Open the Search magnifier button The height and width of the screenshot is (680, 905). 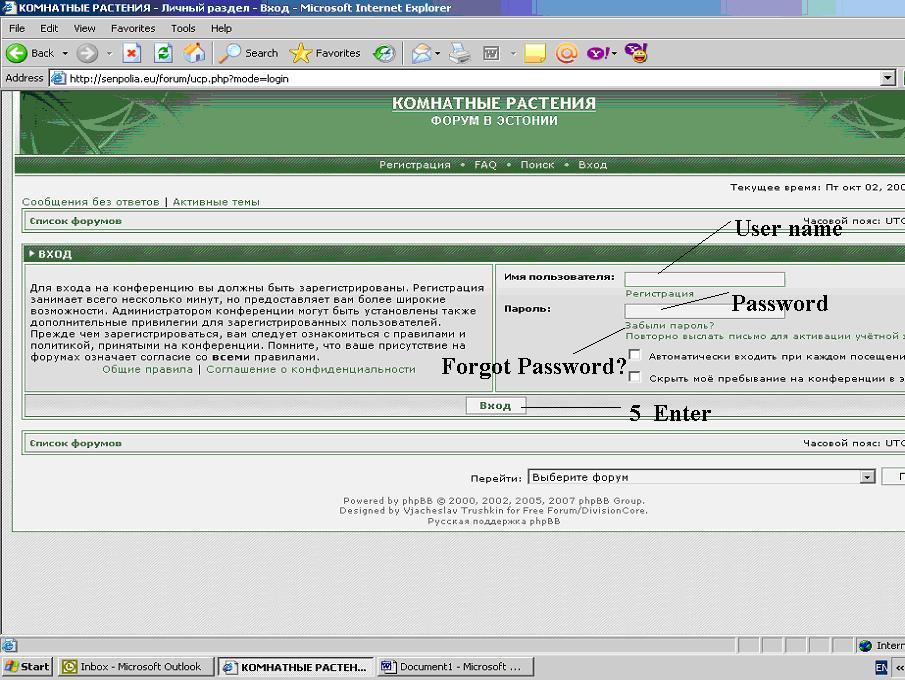coord(249,53)
